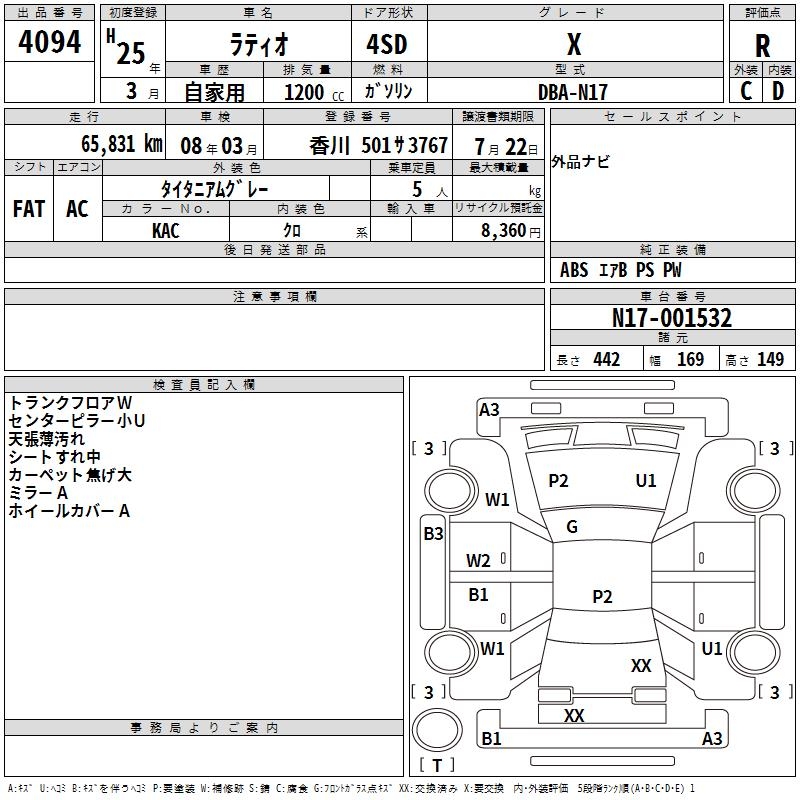Click the inspector note センターピラー小U
Screen dimensions: 800x800
[77, 420]
